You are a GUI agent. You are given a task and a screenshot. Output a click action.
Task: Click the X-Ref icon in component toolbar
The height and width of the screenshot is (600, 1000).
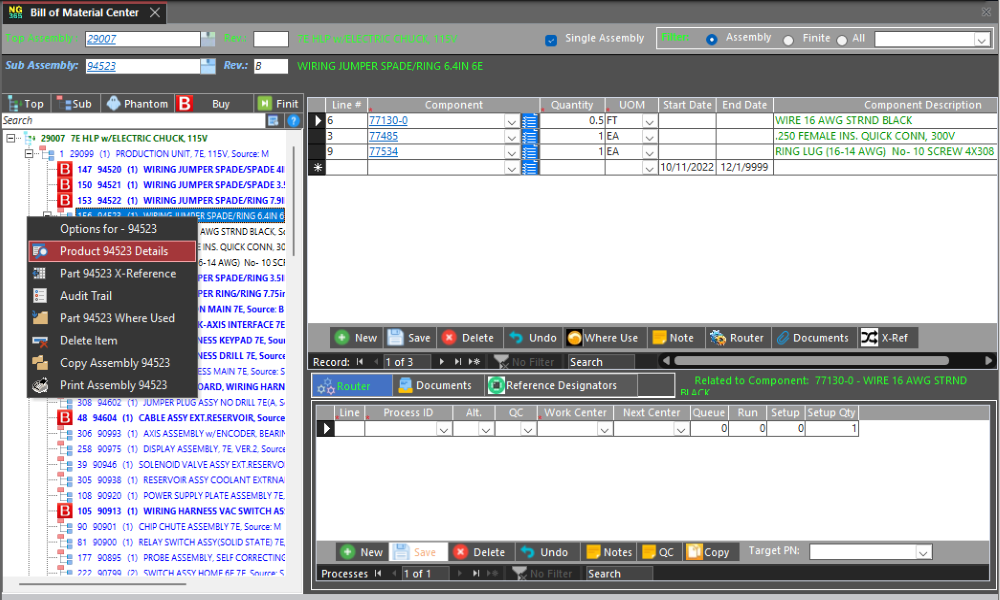pos(869,338)
